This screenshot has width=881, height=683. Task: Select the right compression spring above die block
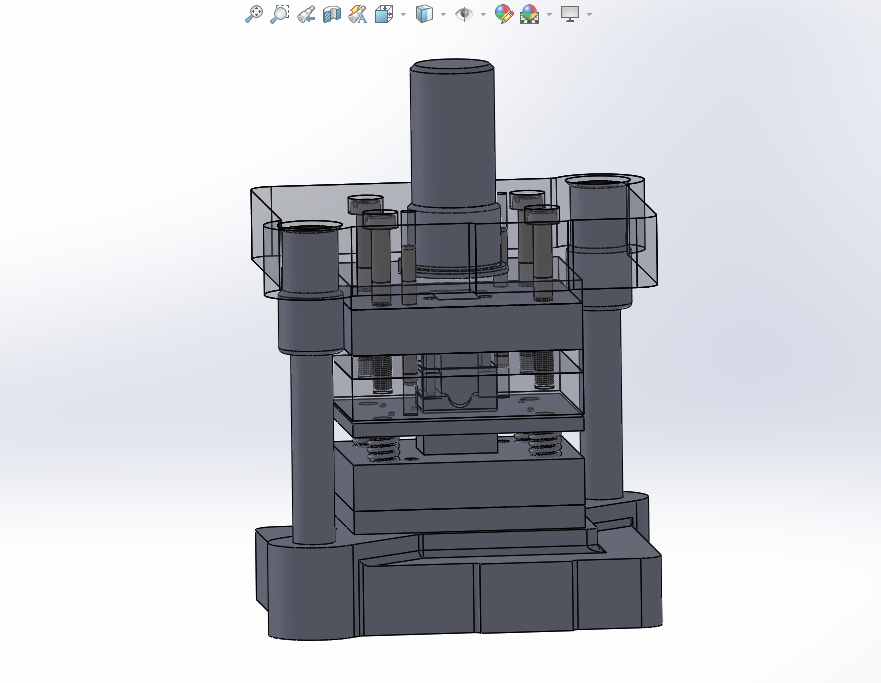pyautogui.click(x=545, y=444)
